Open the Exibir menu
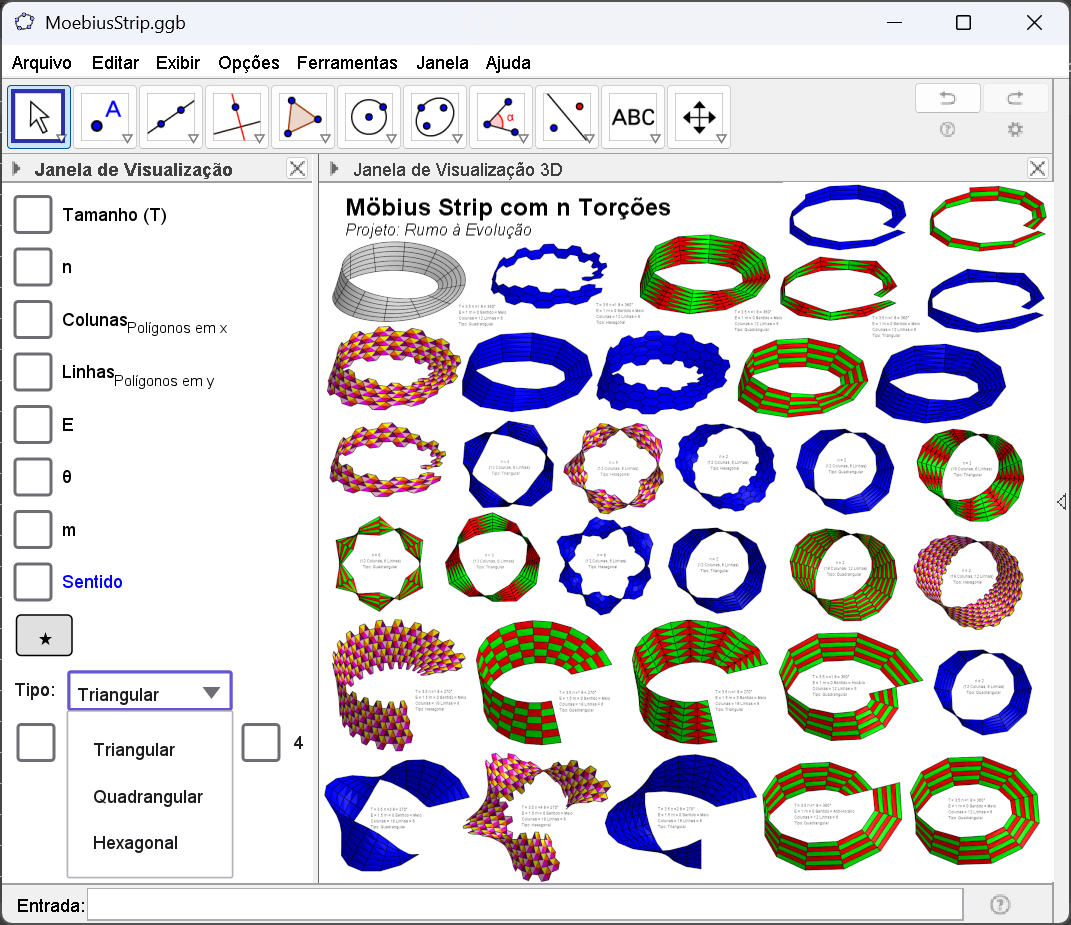This screenshot has height=925, width=1071. pyautogui.click(x=178, y=62)
